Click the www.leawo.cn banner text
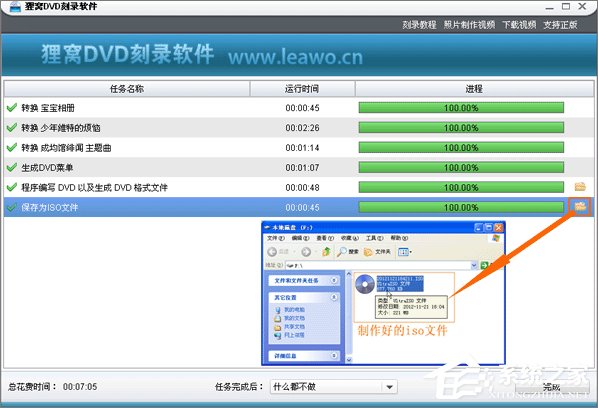 click(295, 57)
